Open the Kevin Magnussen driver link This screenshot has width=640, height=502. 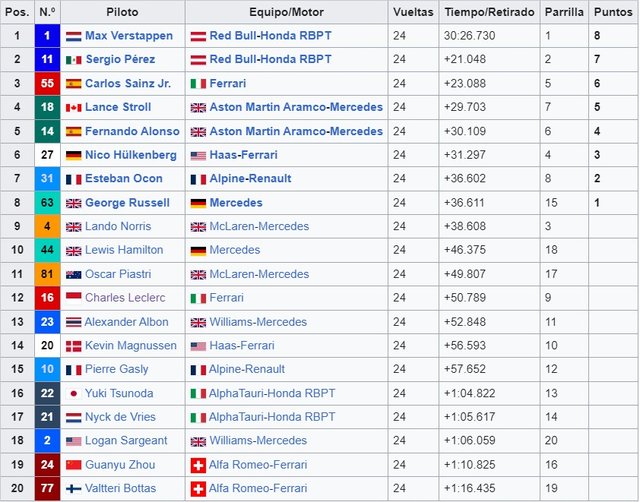pos(131,346)
